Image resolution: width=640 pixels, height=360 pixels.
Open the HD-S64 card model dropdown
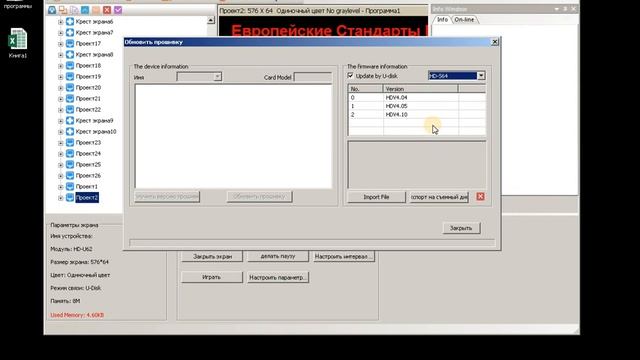click(x=481, y=76)
